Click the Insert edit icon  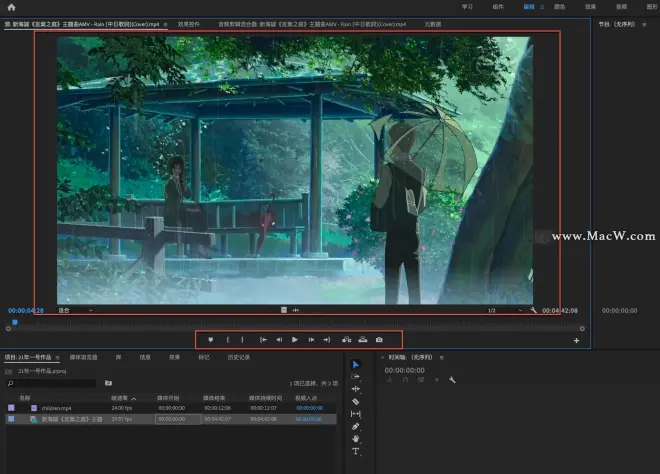point(346,340)
